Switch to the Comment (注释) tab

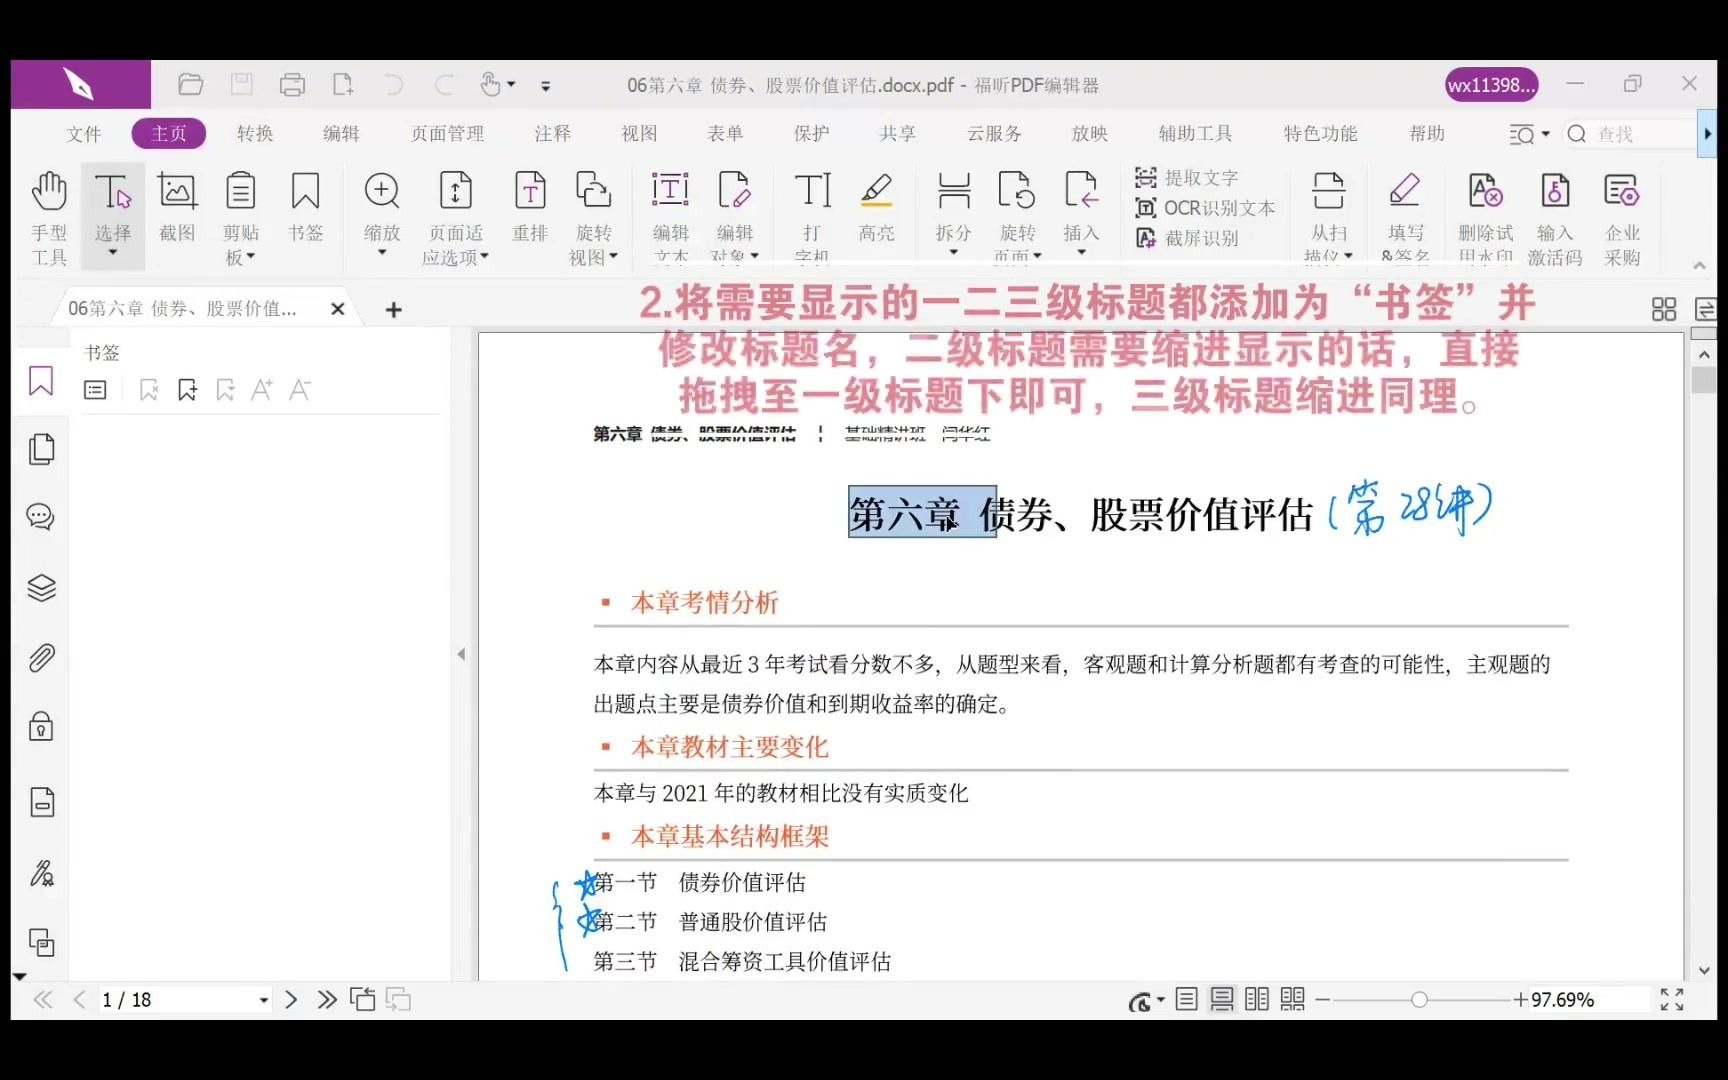point(552,134)
